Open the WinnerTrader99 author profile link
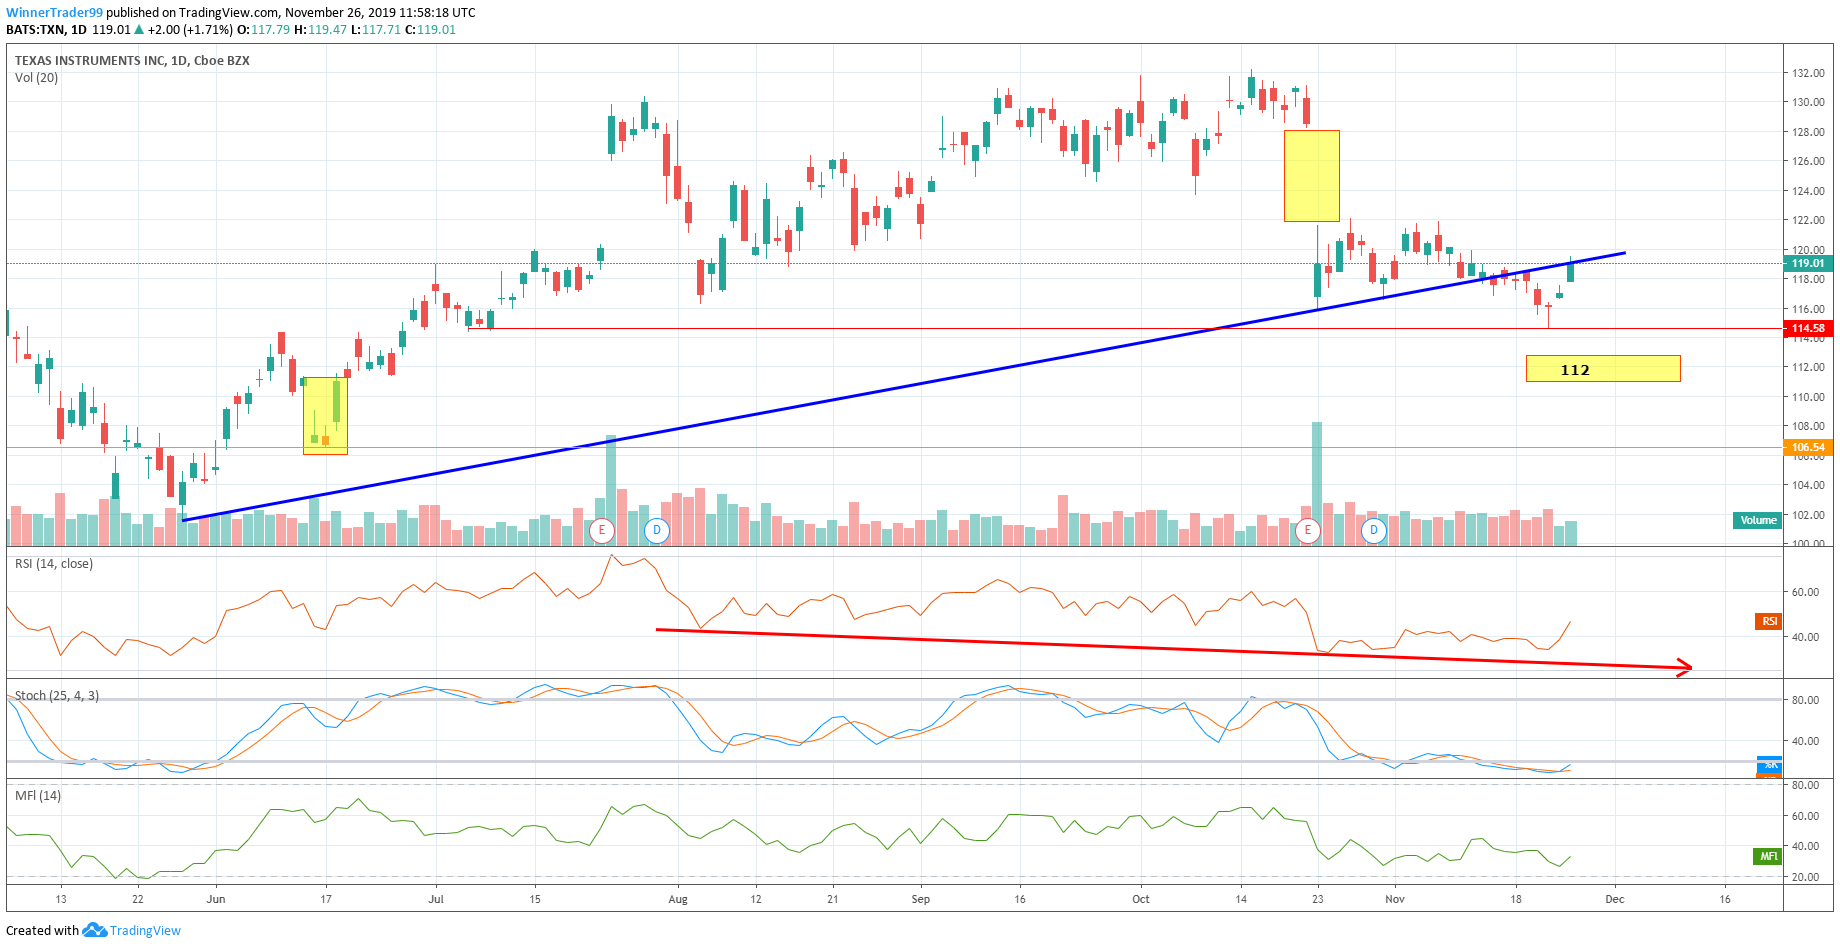 point(55,13)
